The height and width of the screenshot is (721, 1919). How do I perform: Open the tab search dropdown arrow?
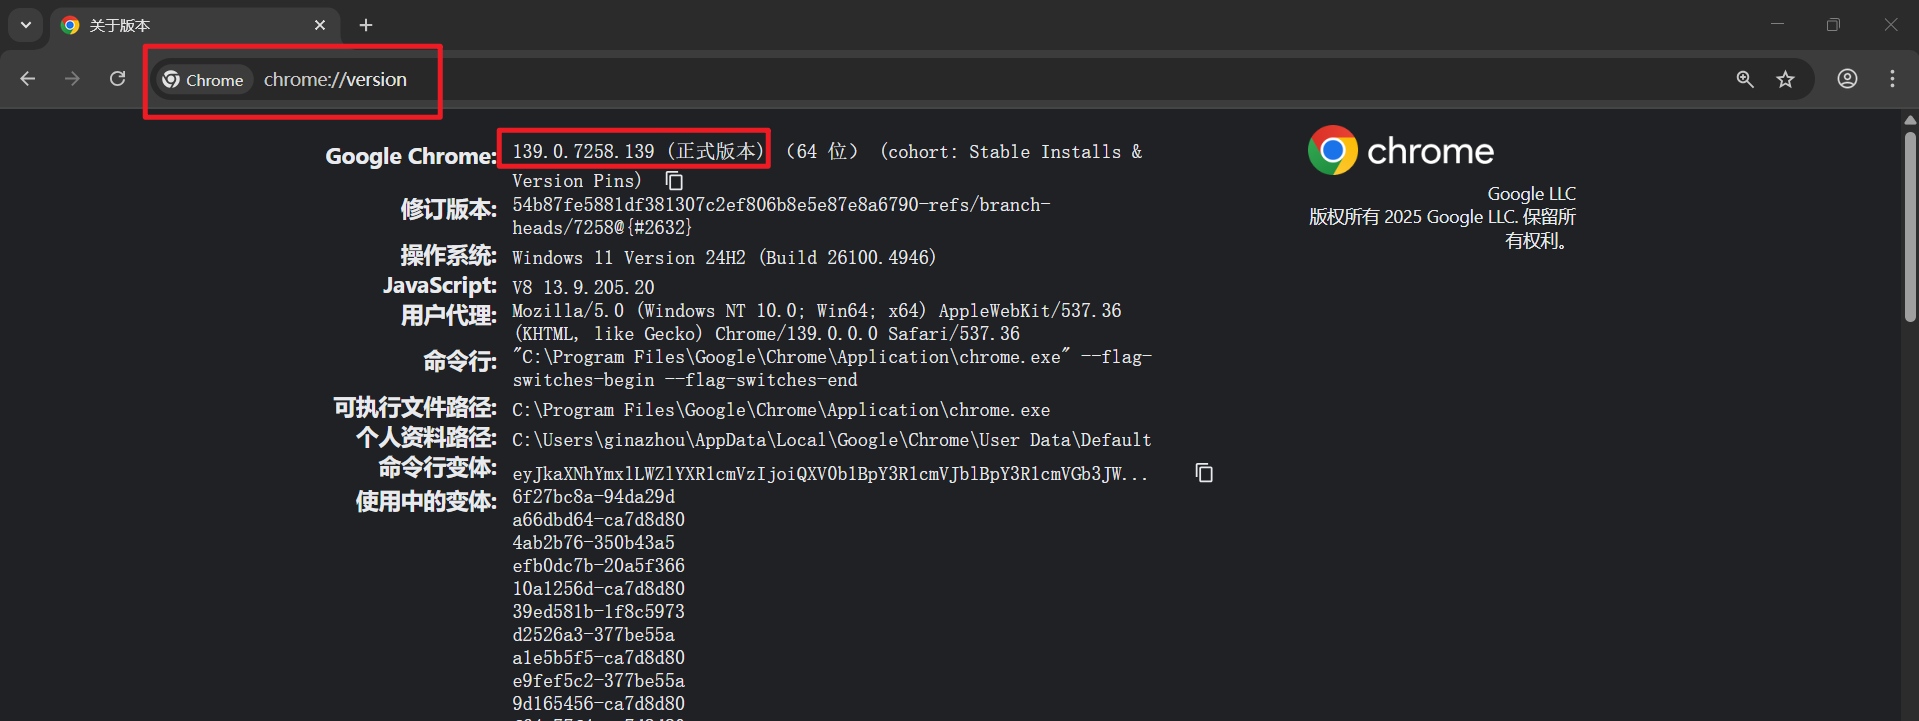pyautogui.click(x=26, y=25)
